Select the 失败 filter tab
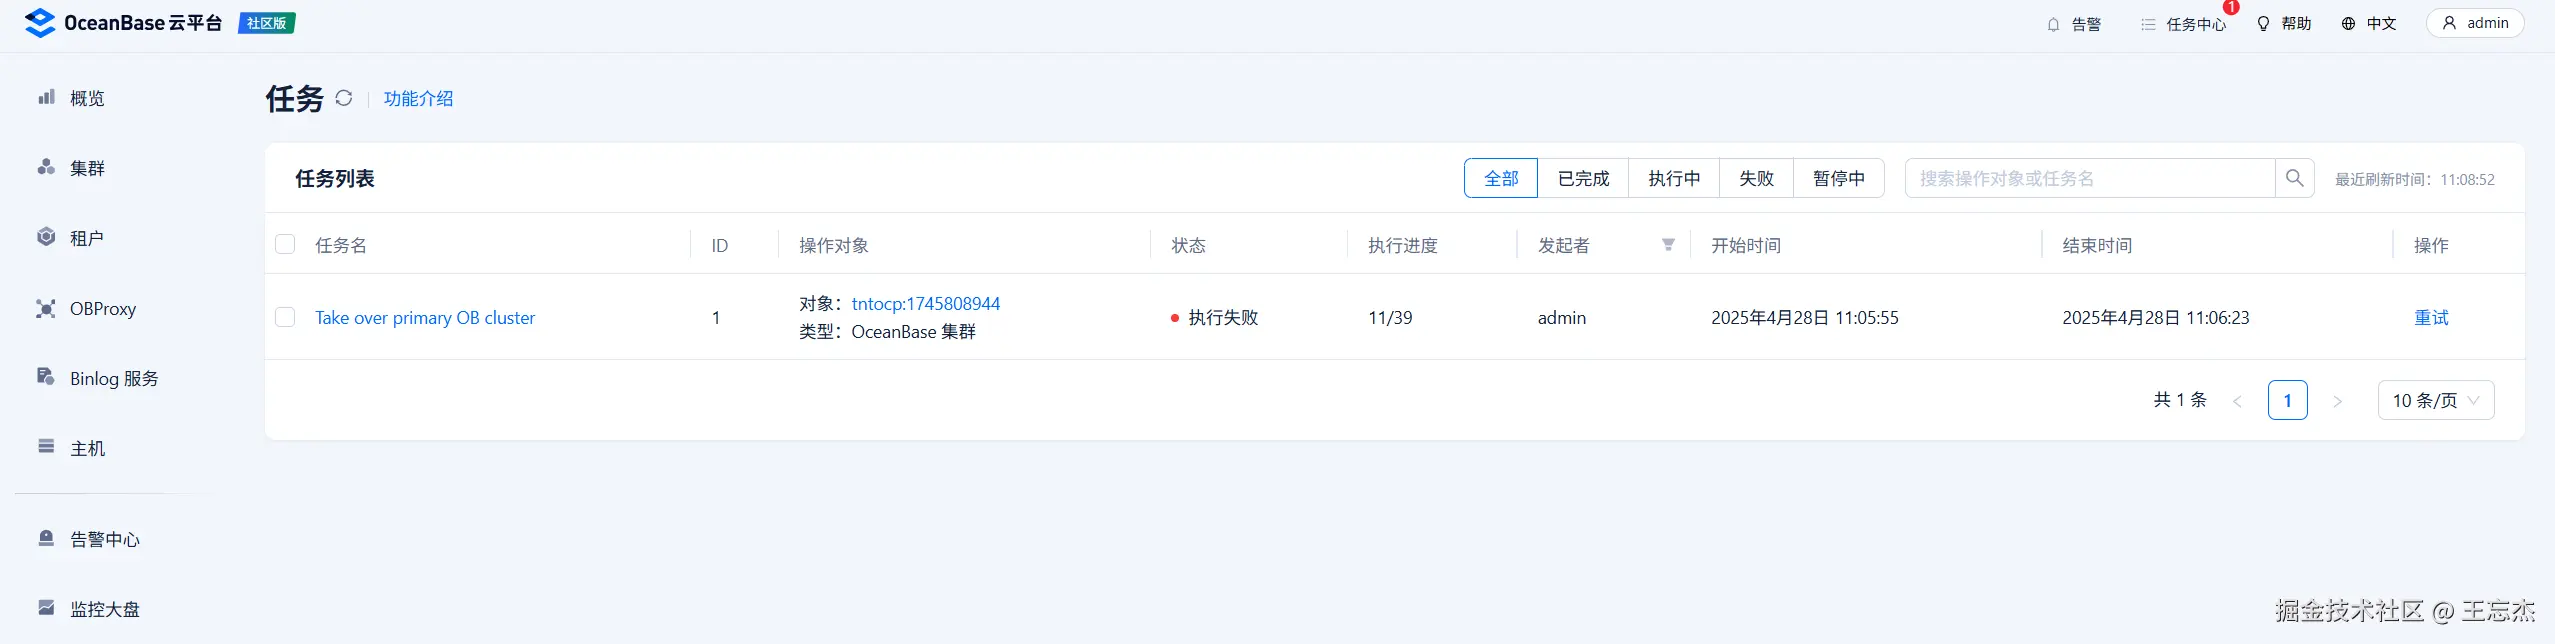Screen dimensions: 2555x644 click(1756, 178)
